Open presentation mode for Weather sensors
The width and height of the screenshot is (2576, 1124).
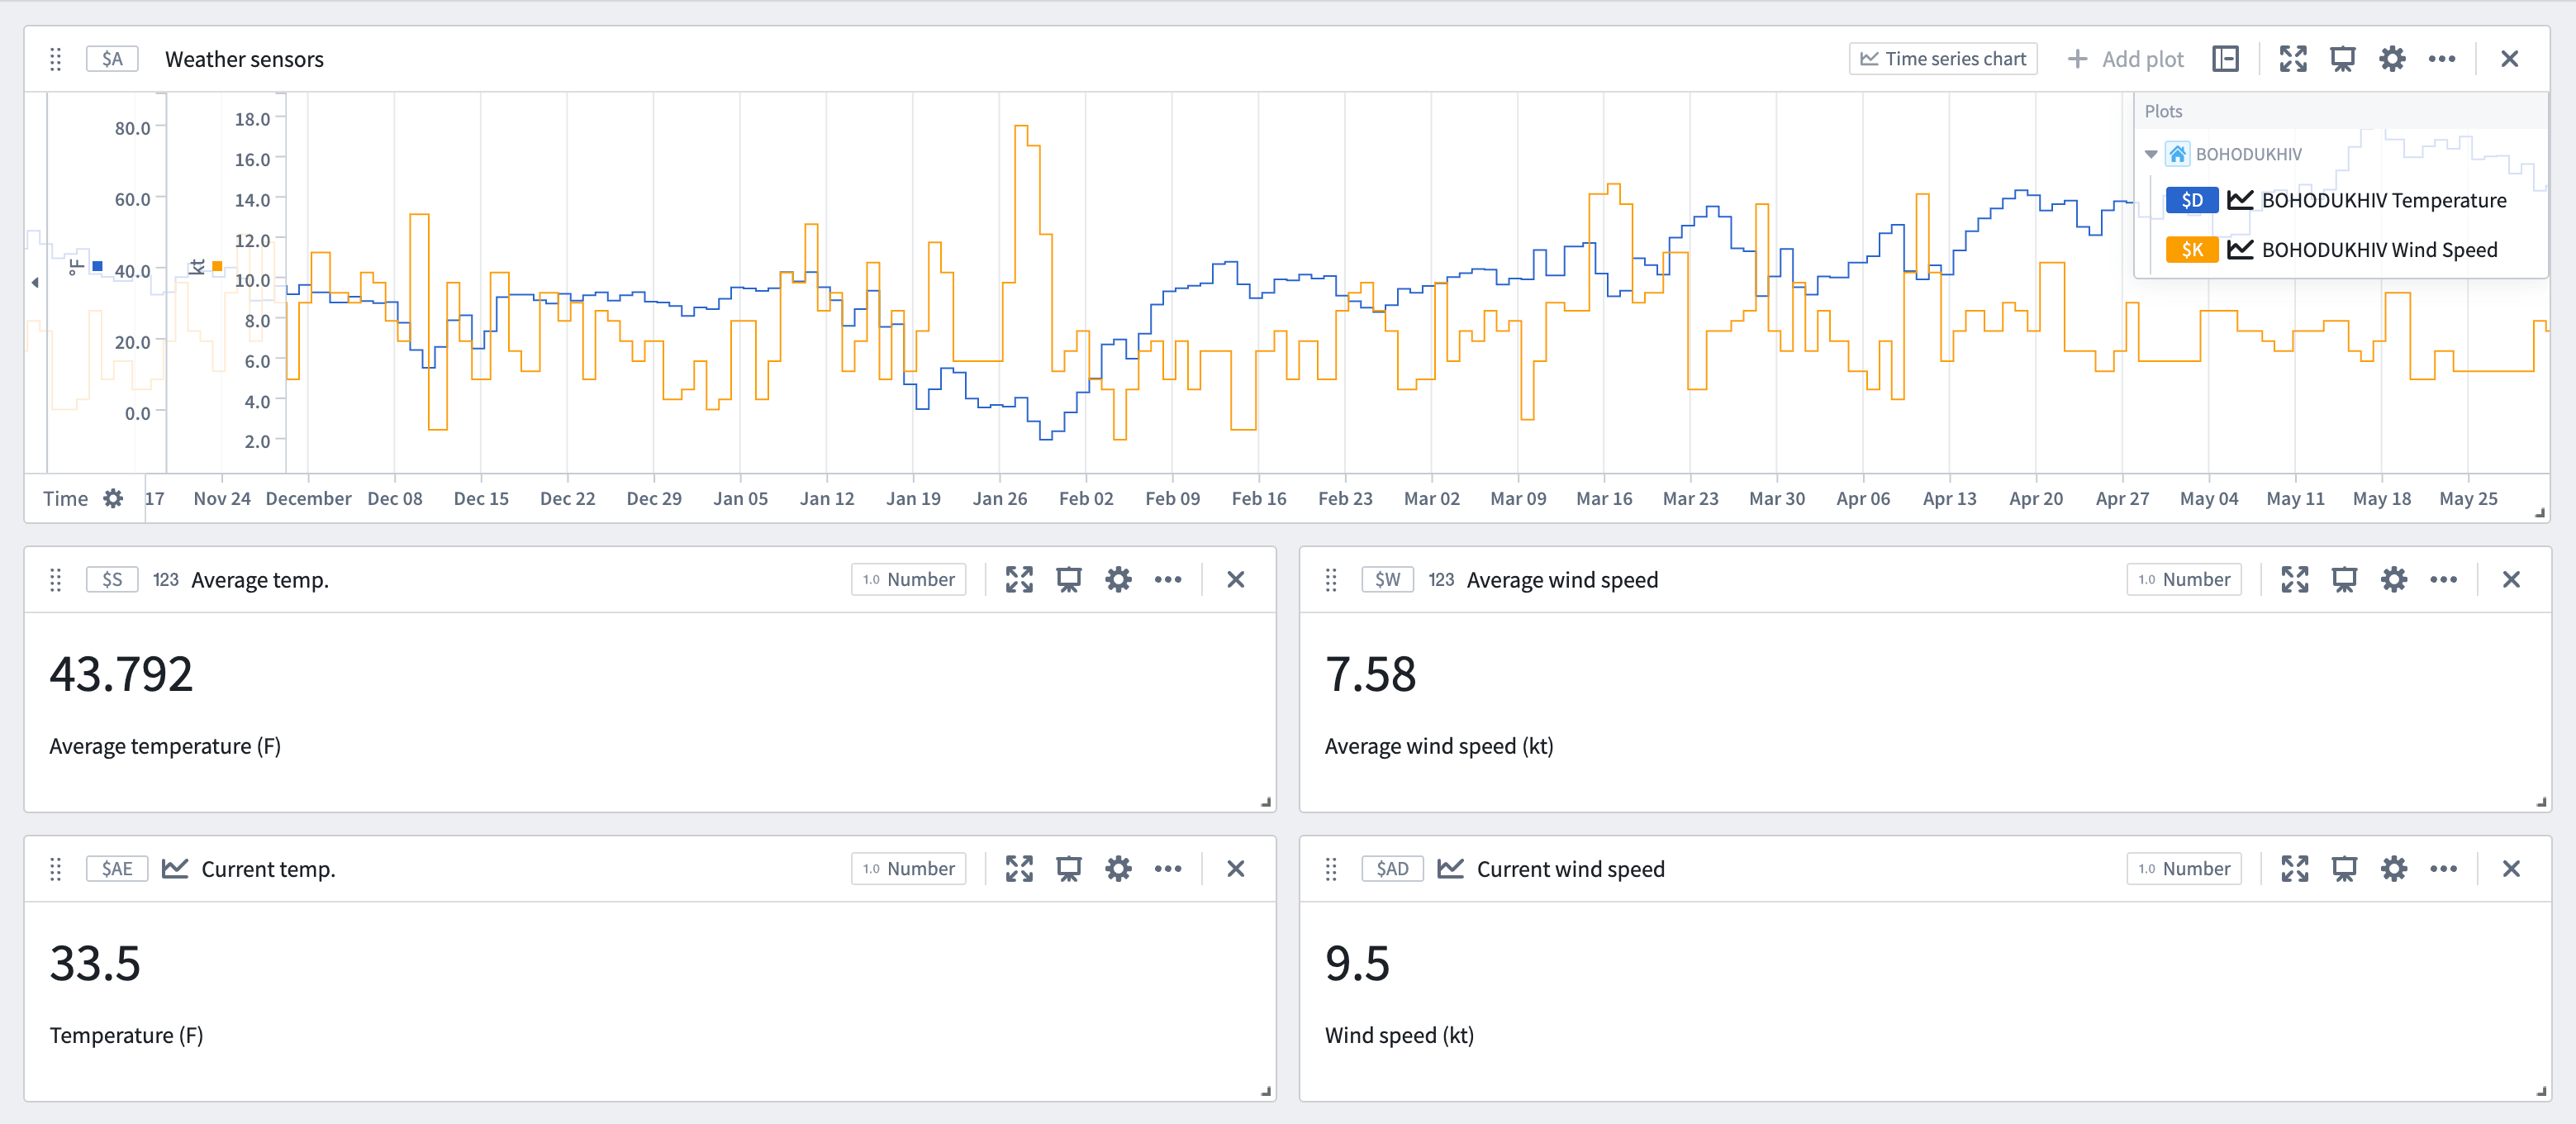tap(2342, 59)
